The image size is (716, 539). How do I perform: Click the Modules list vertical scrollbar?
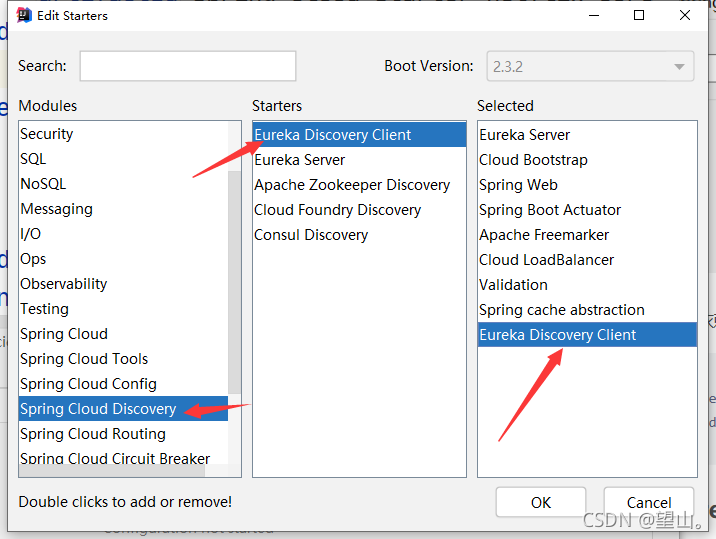tap(234, 282)
